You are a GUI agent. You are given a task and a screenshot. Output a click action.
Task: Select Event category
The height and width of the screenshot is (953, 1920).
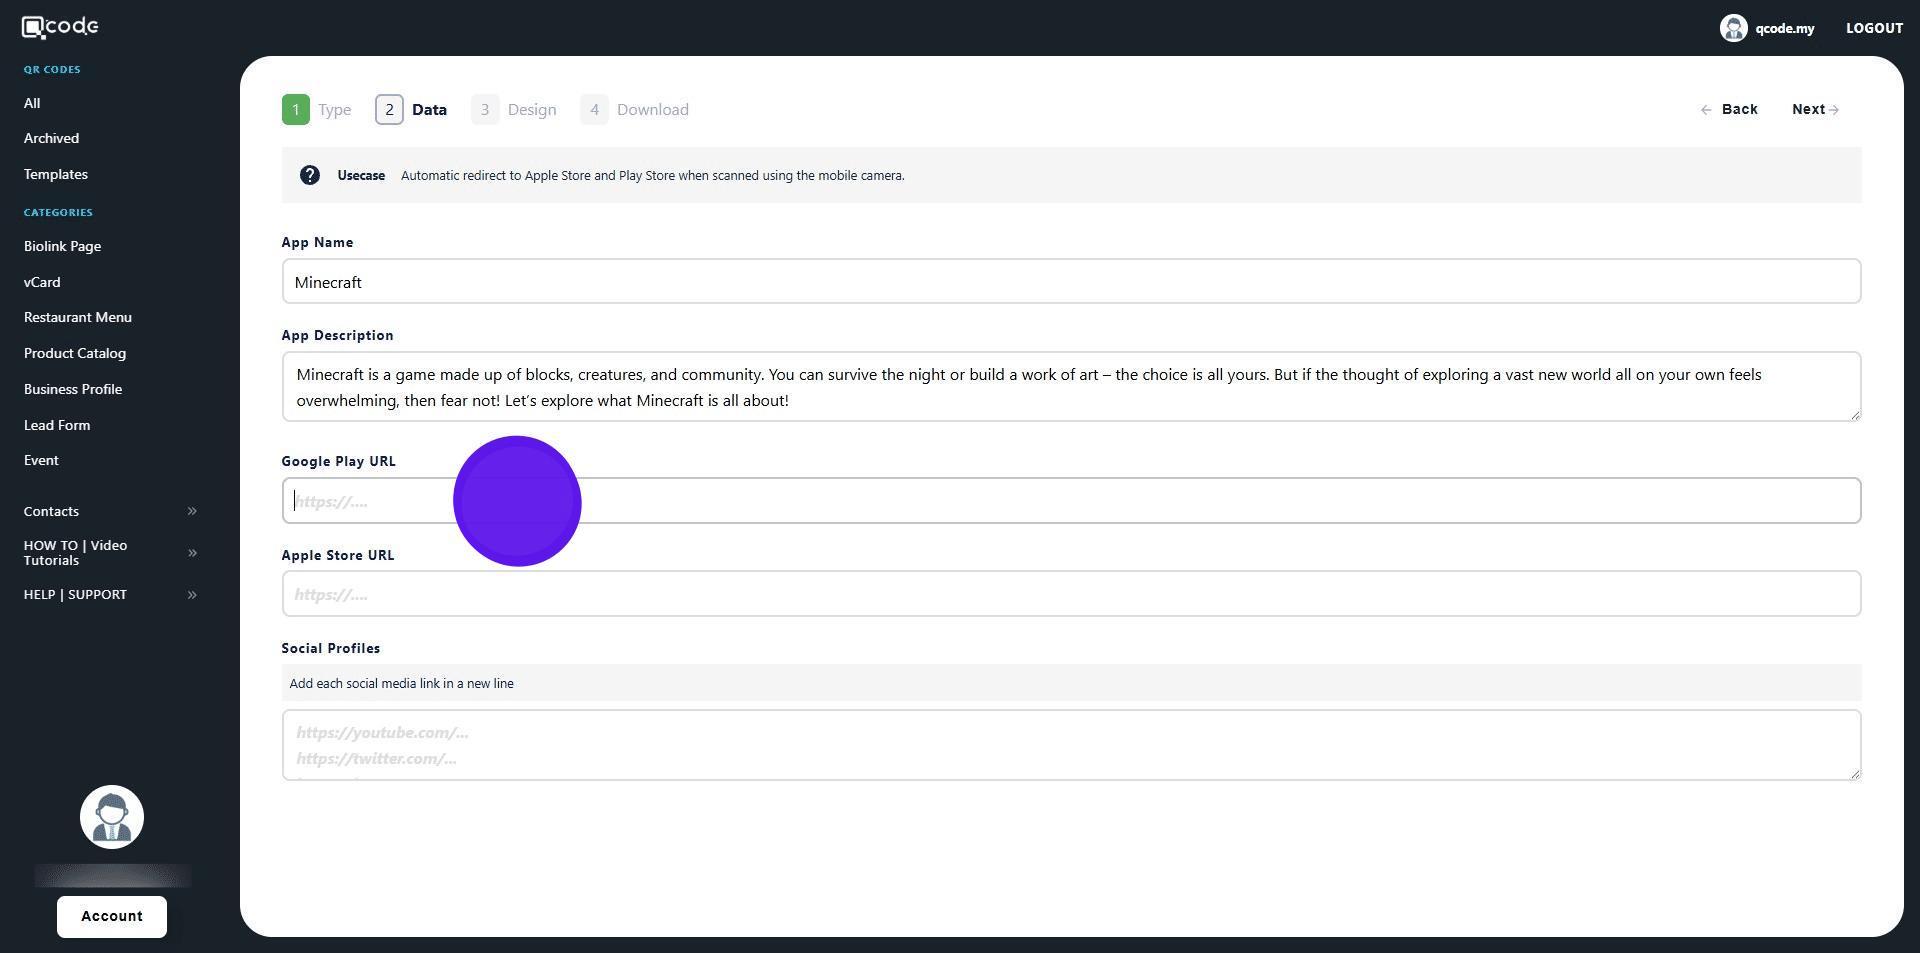click(x=41, y=460)
